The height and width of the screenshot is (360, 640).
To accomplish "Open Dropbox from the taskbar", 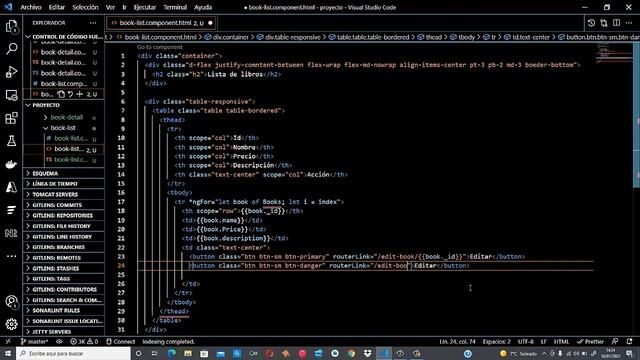I will (x=367, y=353).
